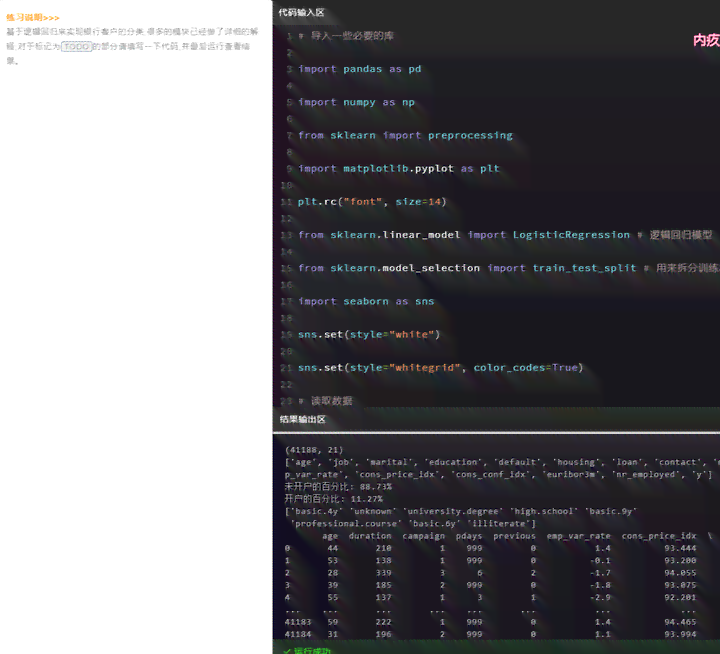Viewport: 720px width, 654px height.
Task: Click code line 'import pandas as pd'
Action: (360, 69)
